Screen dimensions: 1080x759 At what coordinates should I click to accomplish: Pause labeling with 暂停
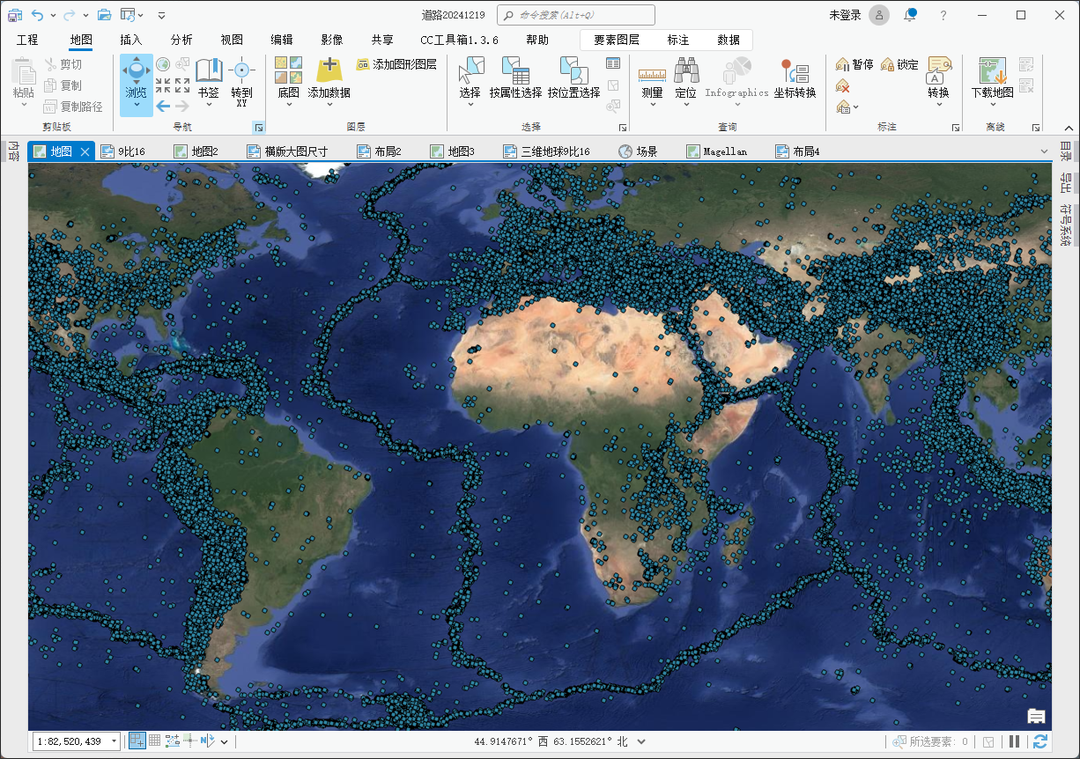(x=854, y=64)
